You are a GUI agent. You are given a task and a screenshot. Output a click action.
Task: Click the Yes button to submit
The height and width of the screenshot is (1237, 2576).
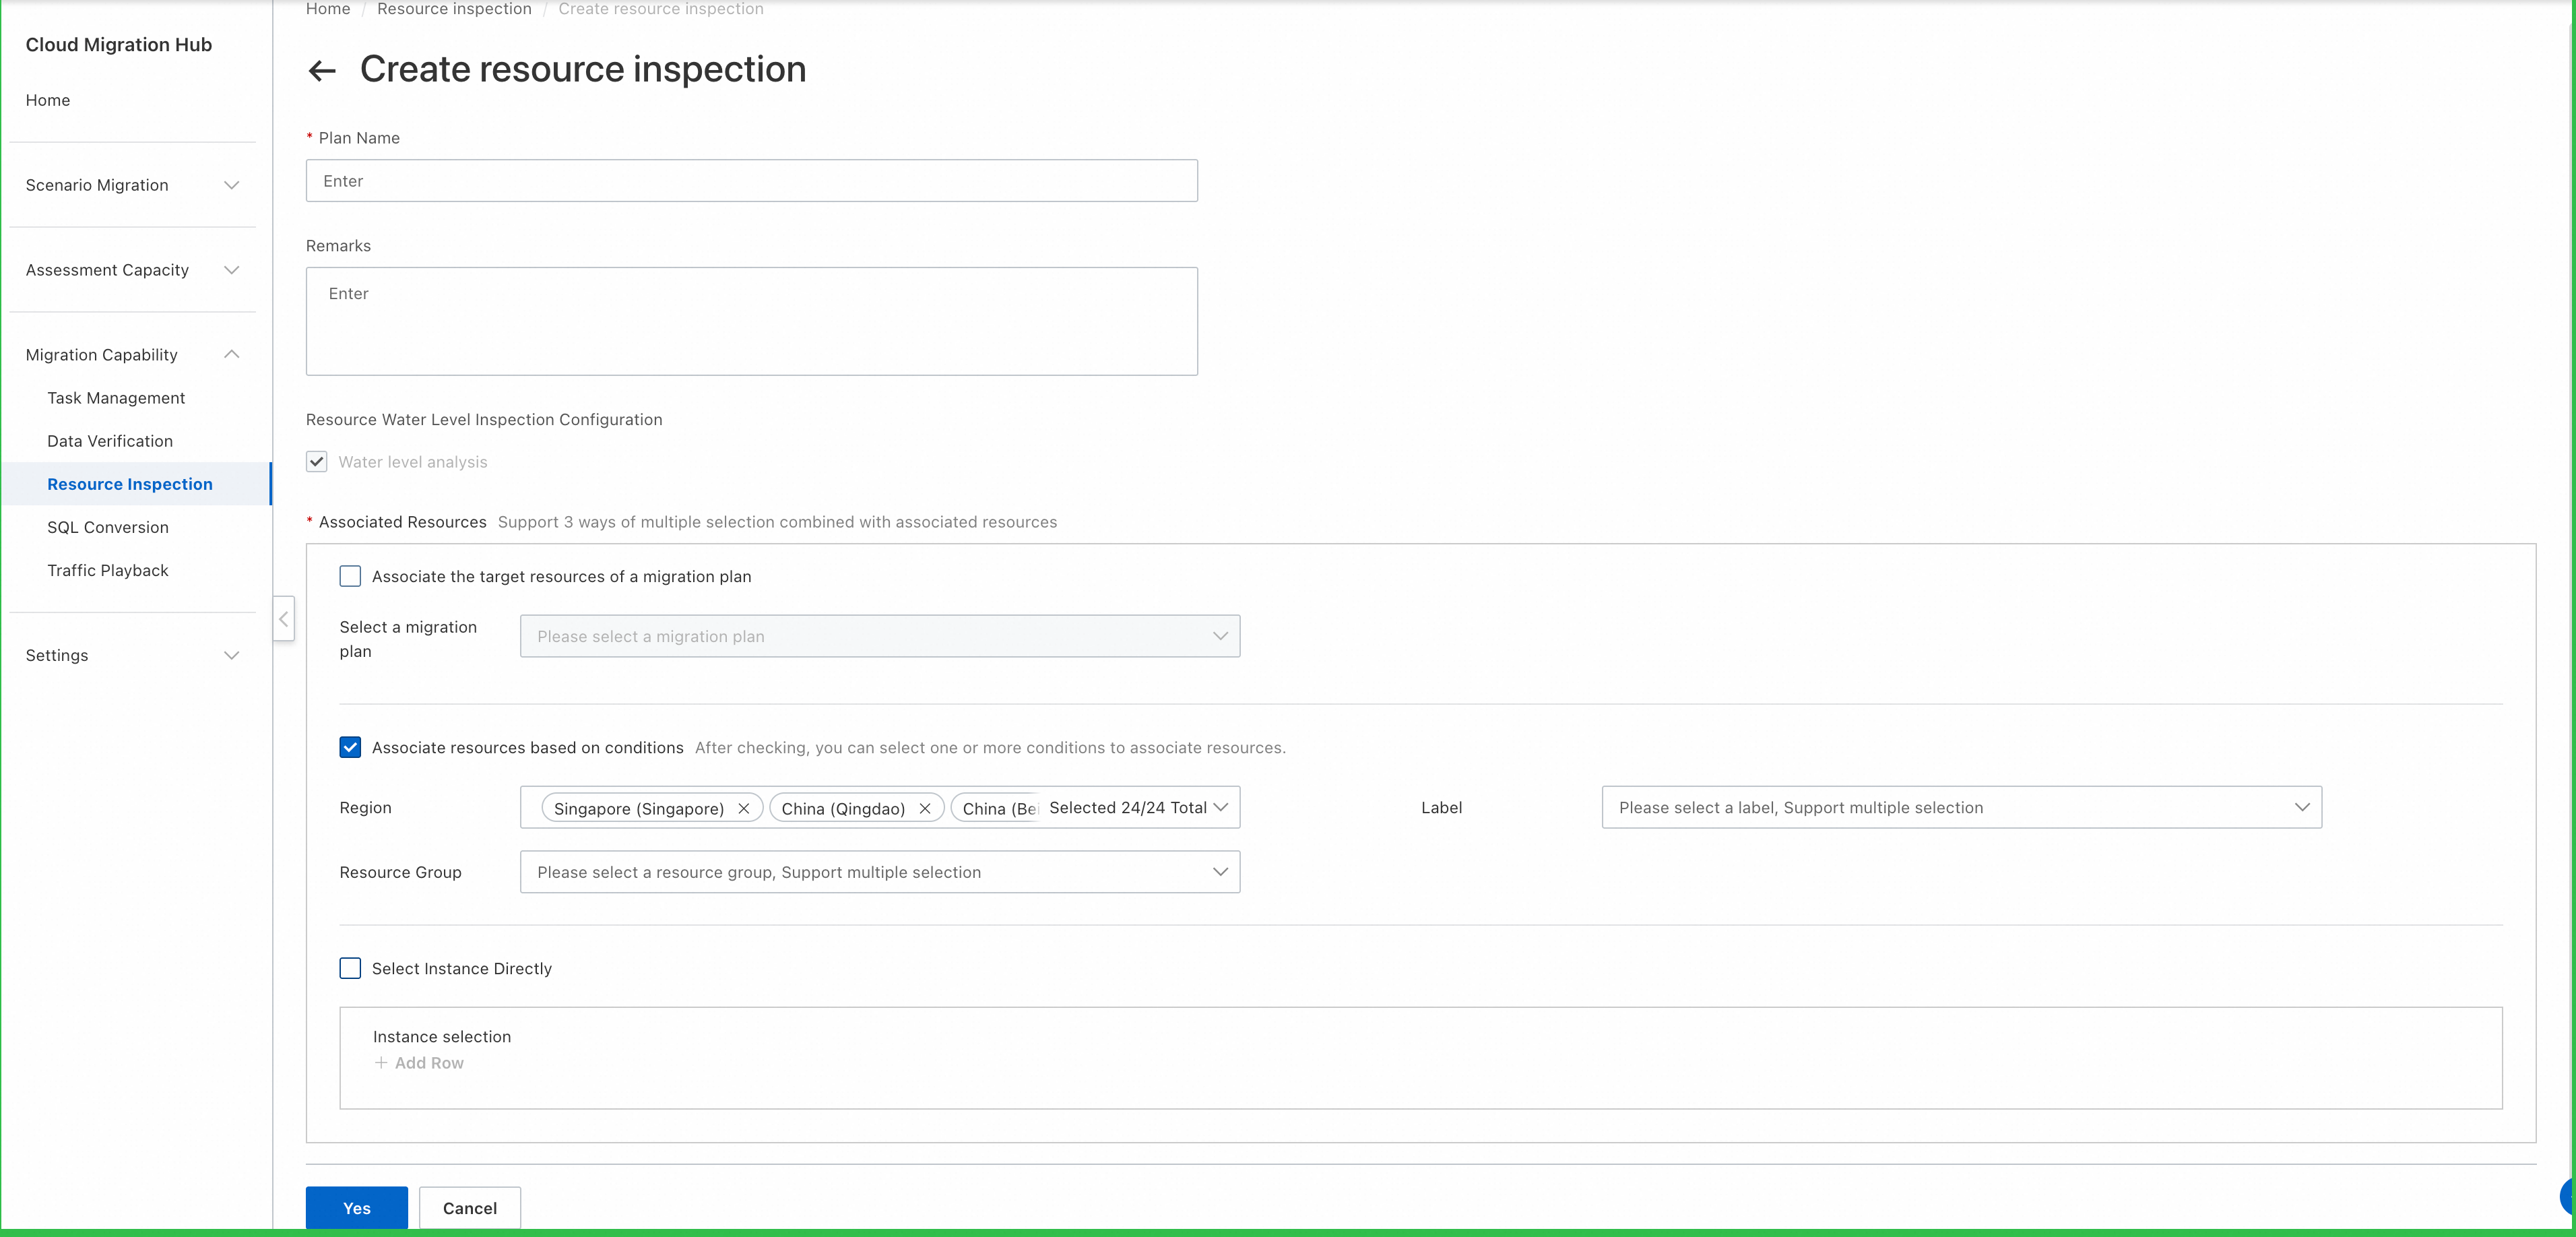tap(356, 1208)
